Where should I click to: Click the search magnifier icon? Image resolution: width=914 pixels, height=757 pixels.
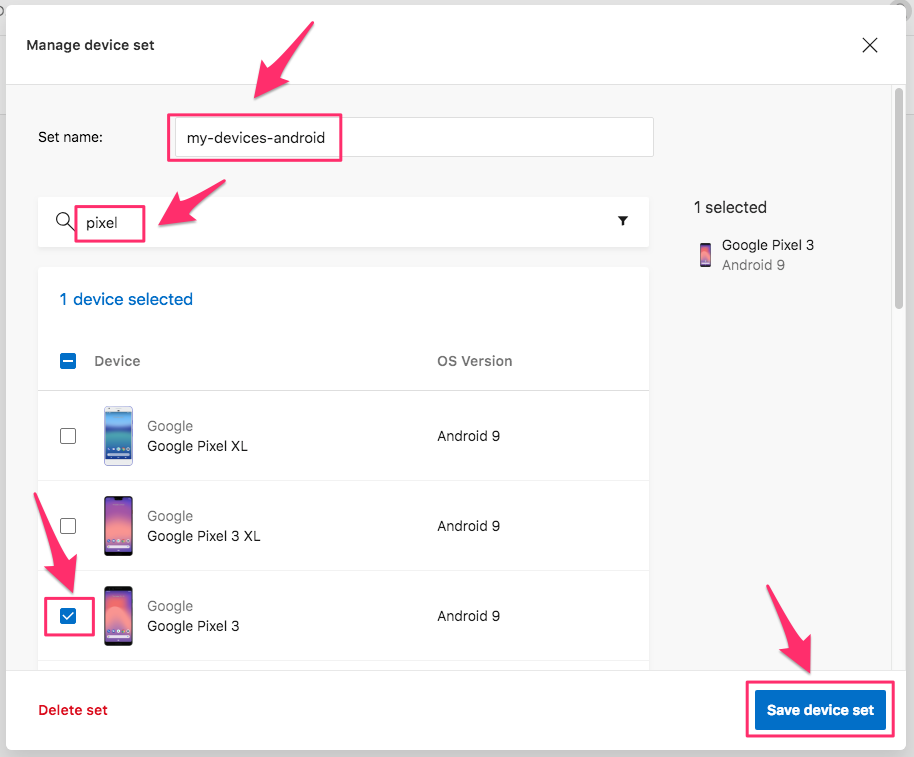tap(64, 221)
